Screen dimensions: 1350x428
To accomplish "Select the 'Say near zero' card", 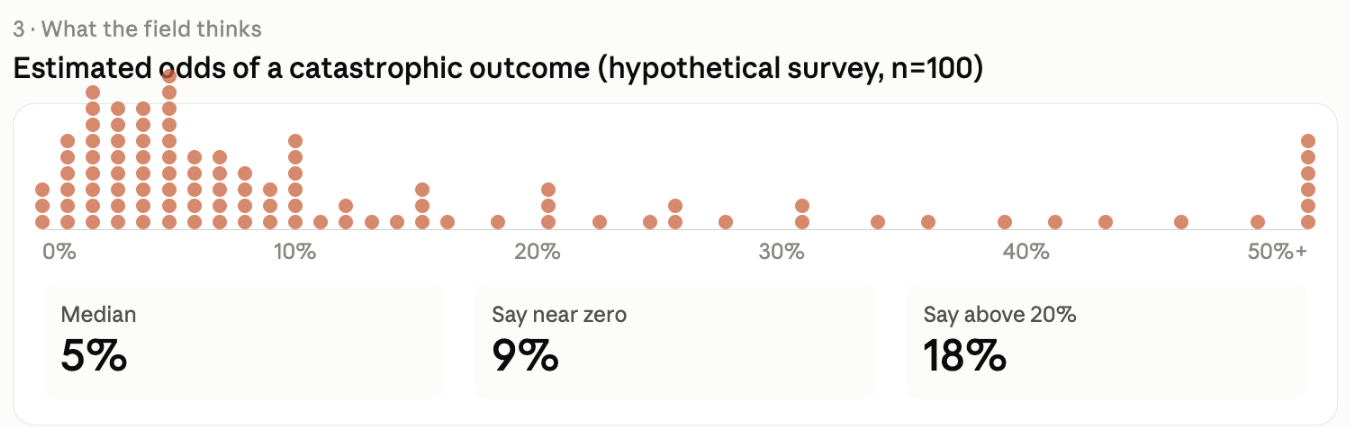I will pos(675,341).
